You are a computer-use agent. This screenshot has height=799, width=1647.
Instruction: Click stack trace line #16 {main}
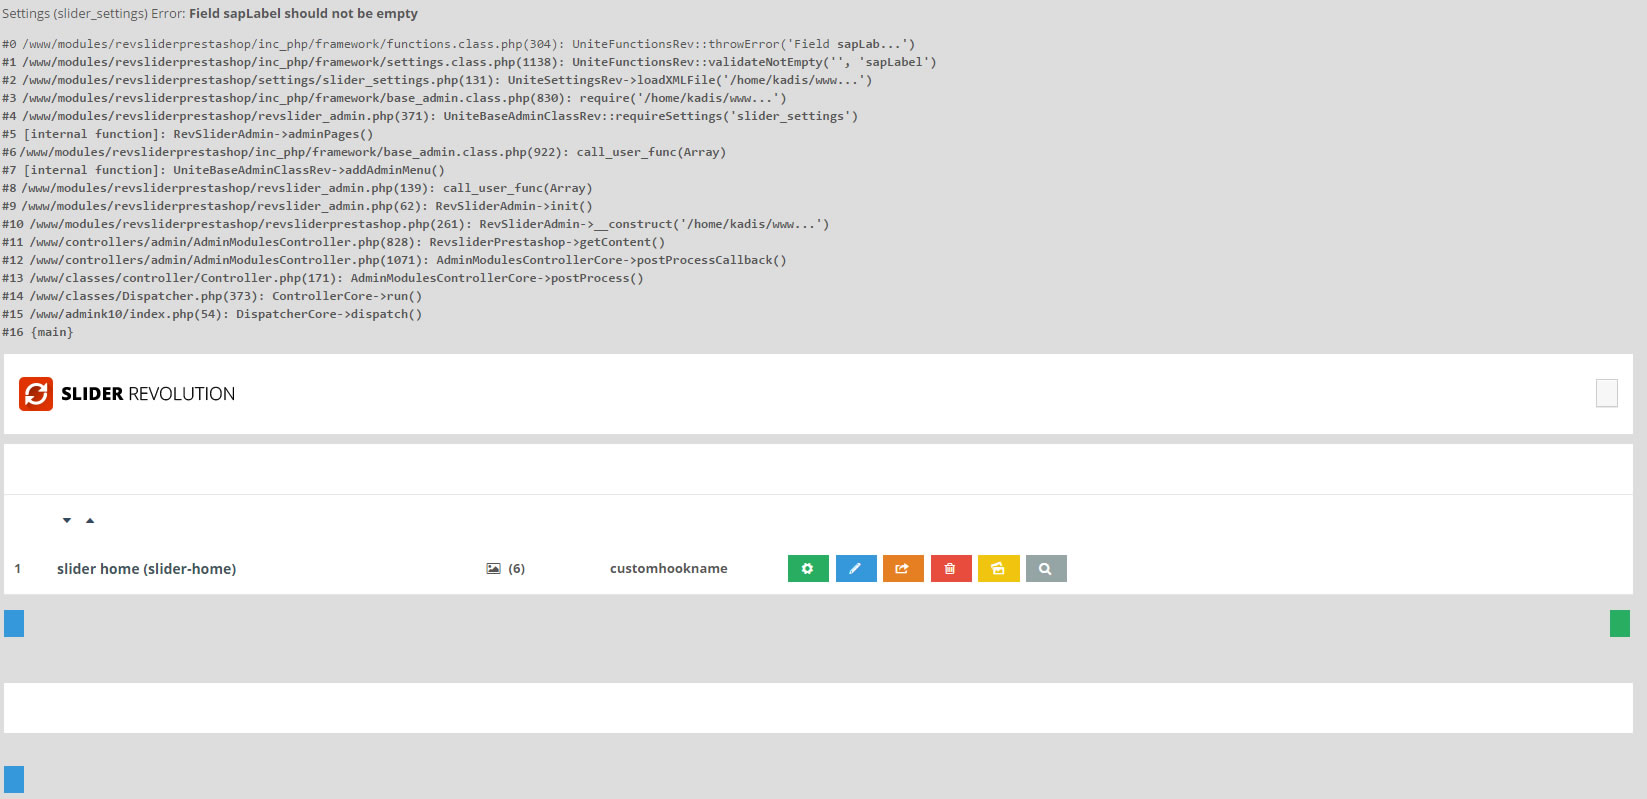point(38,332)
